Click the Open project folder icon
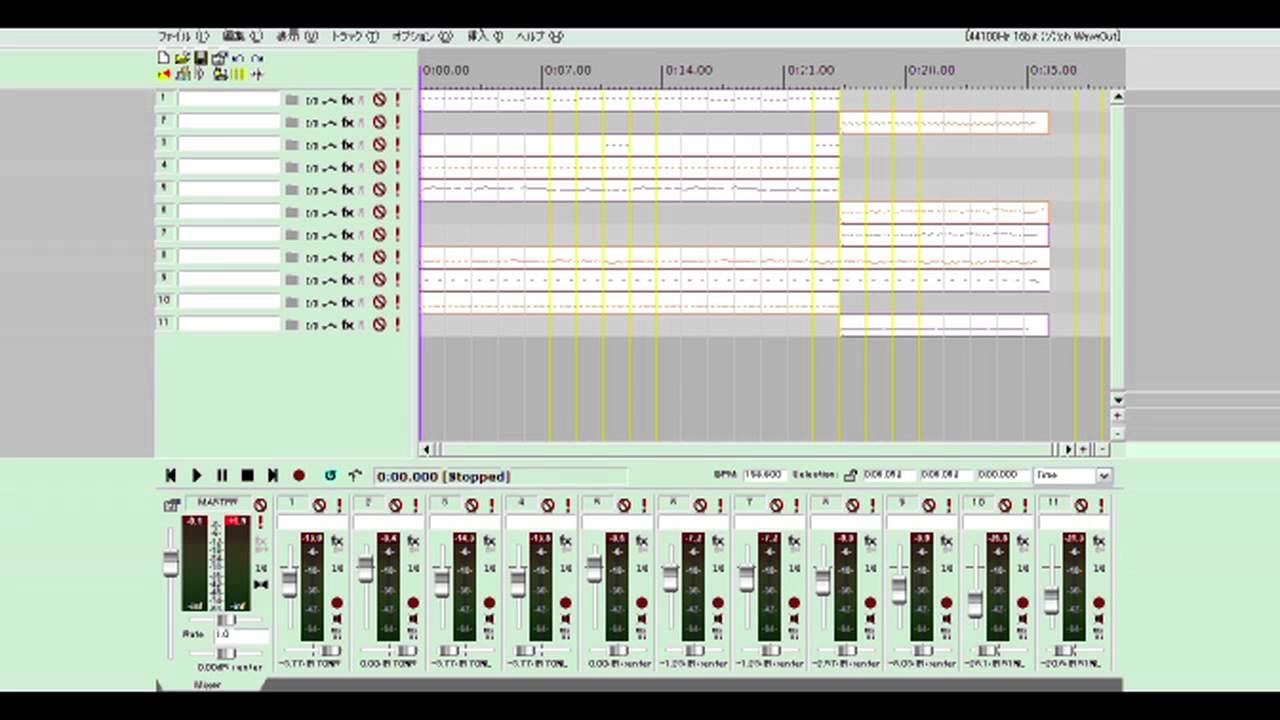Viewport: 1280px width, 720px height. pos(182,59)
